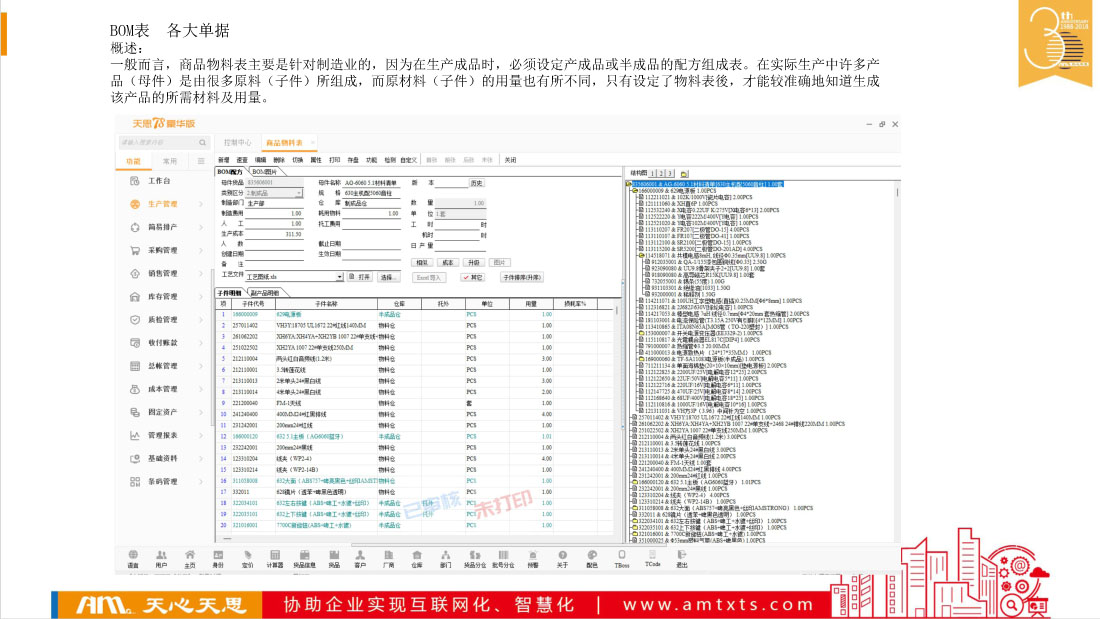Click the search magnifier icon in sidebar
The height and width of the screenshot is (619, 1100).
[x=203, y=142]
